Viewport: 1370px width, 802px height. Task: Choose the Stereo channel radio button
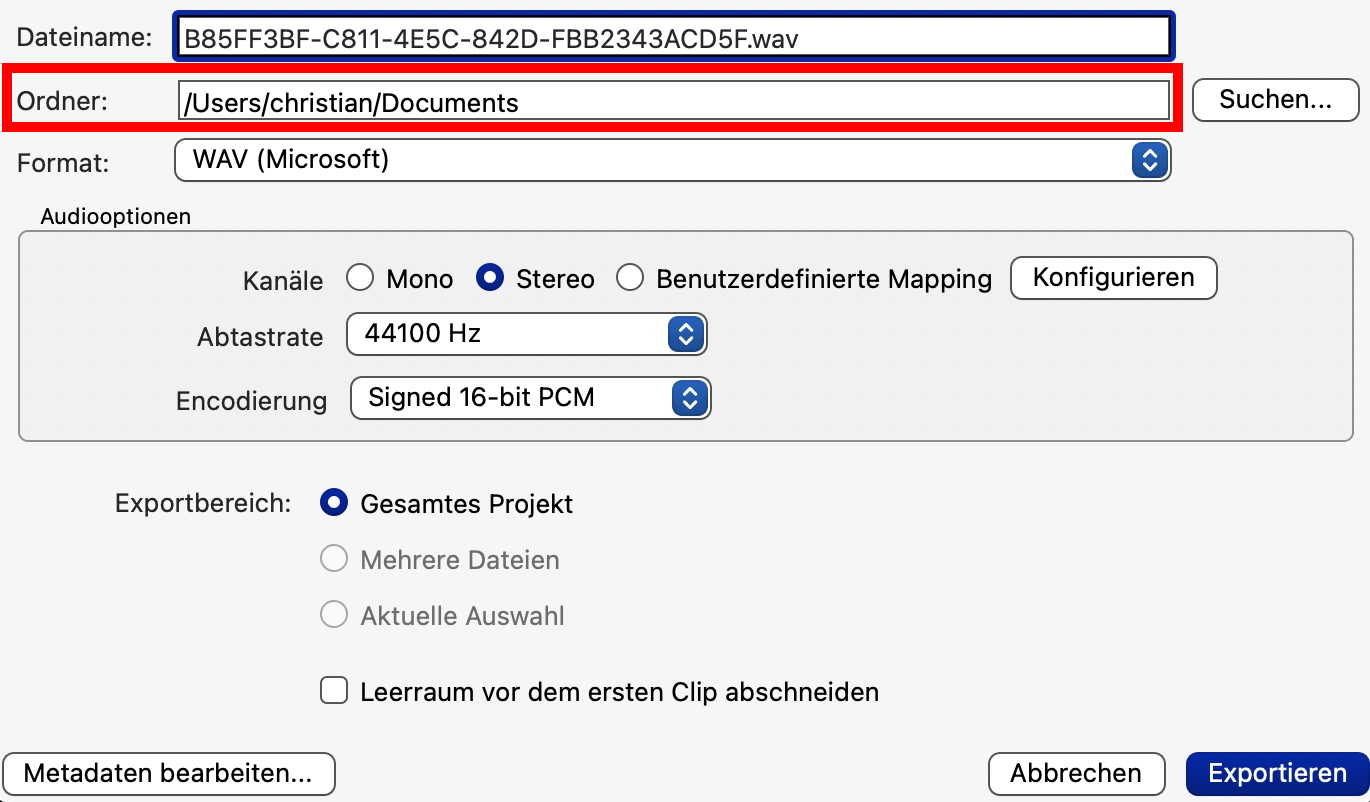pos(490,278)
